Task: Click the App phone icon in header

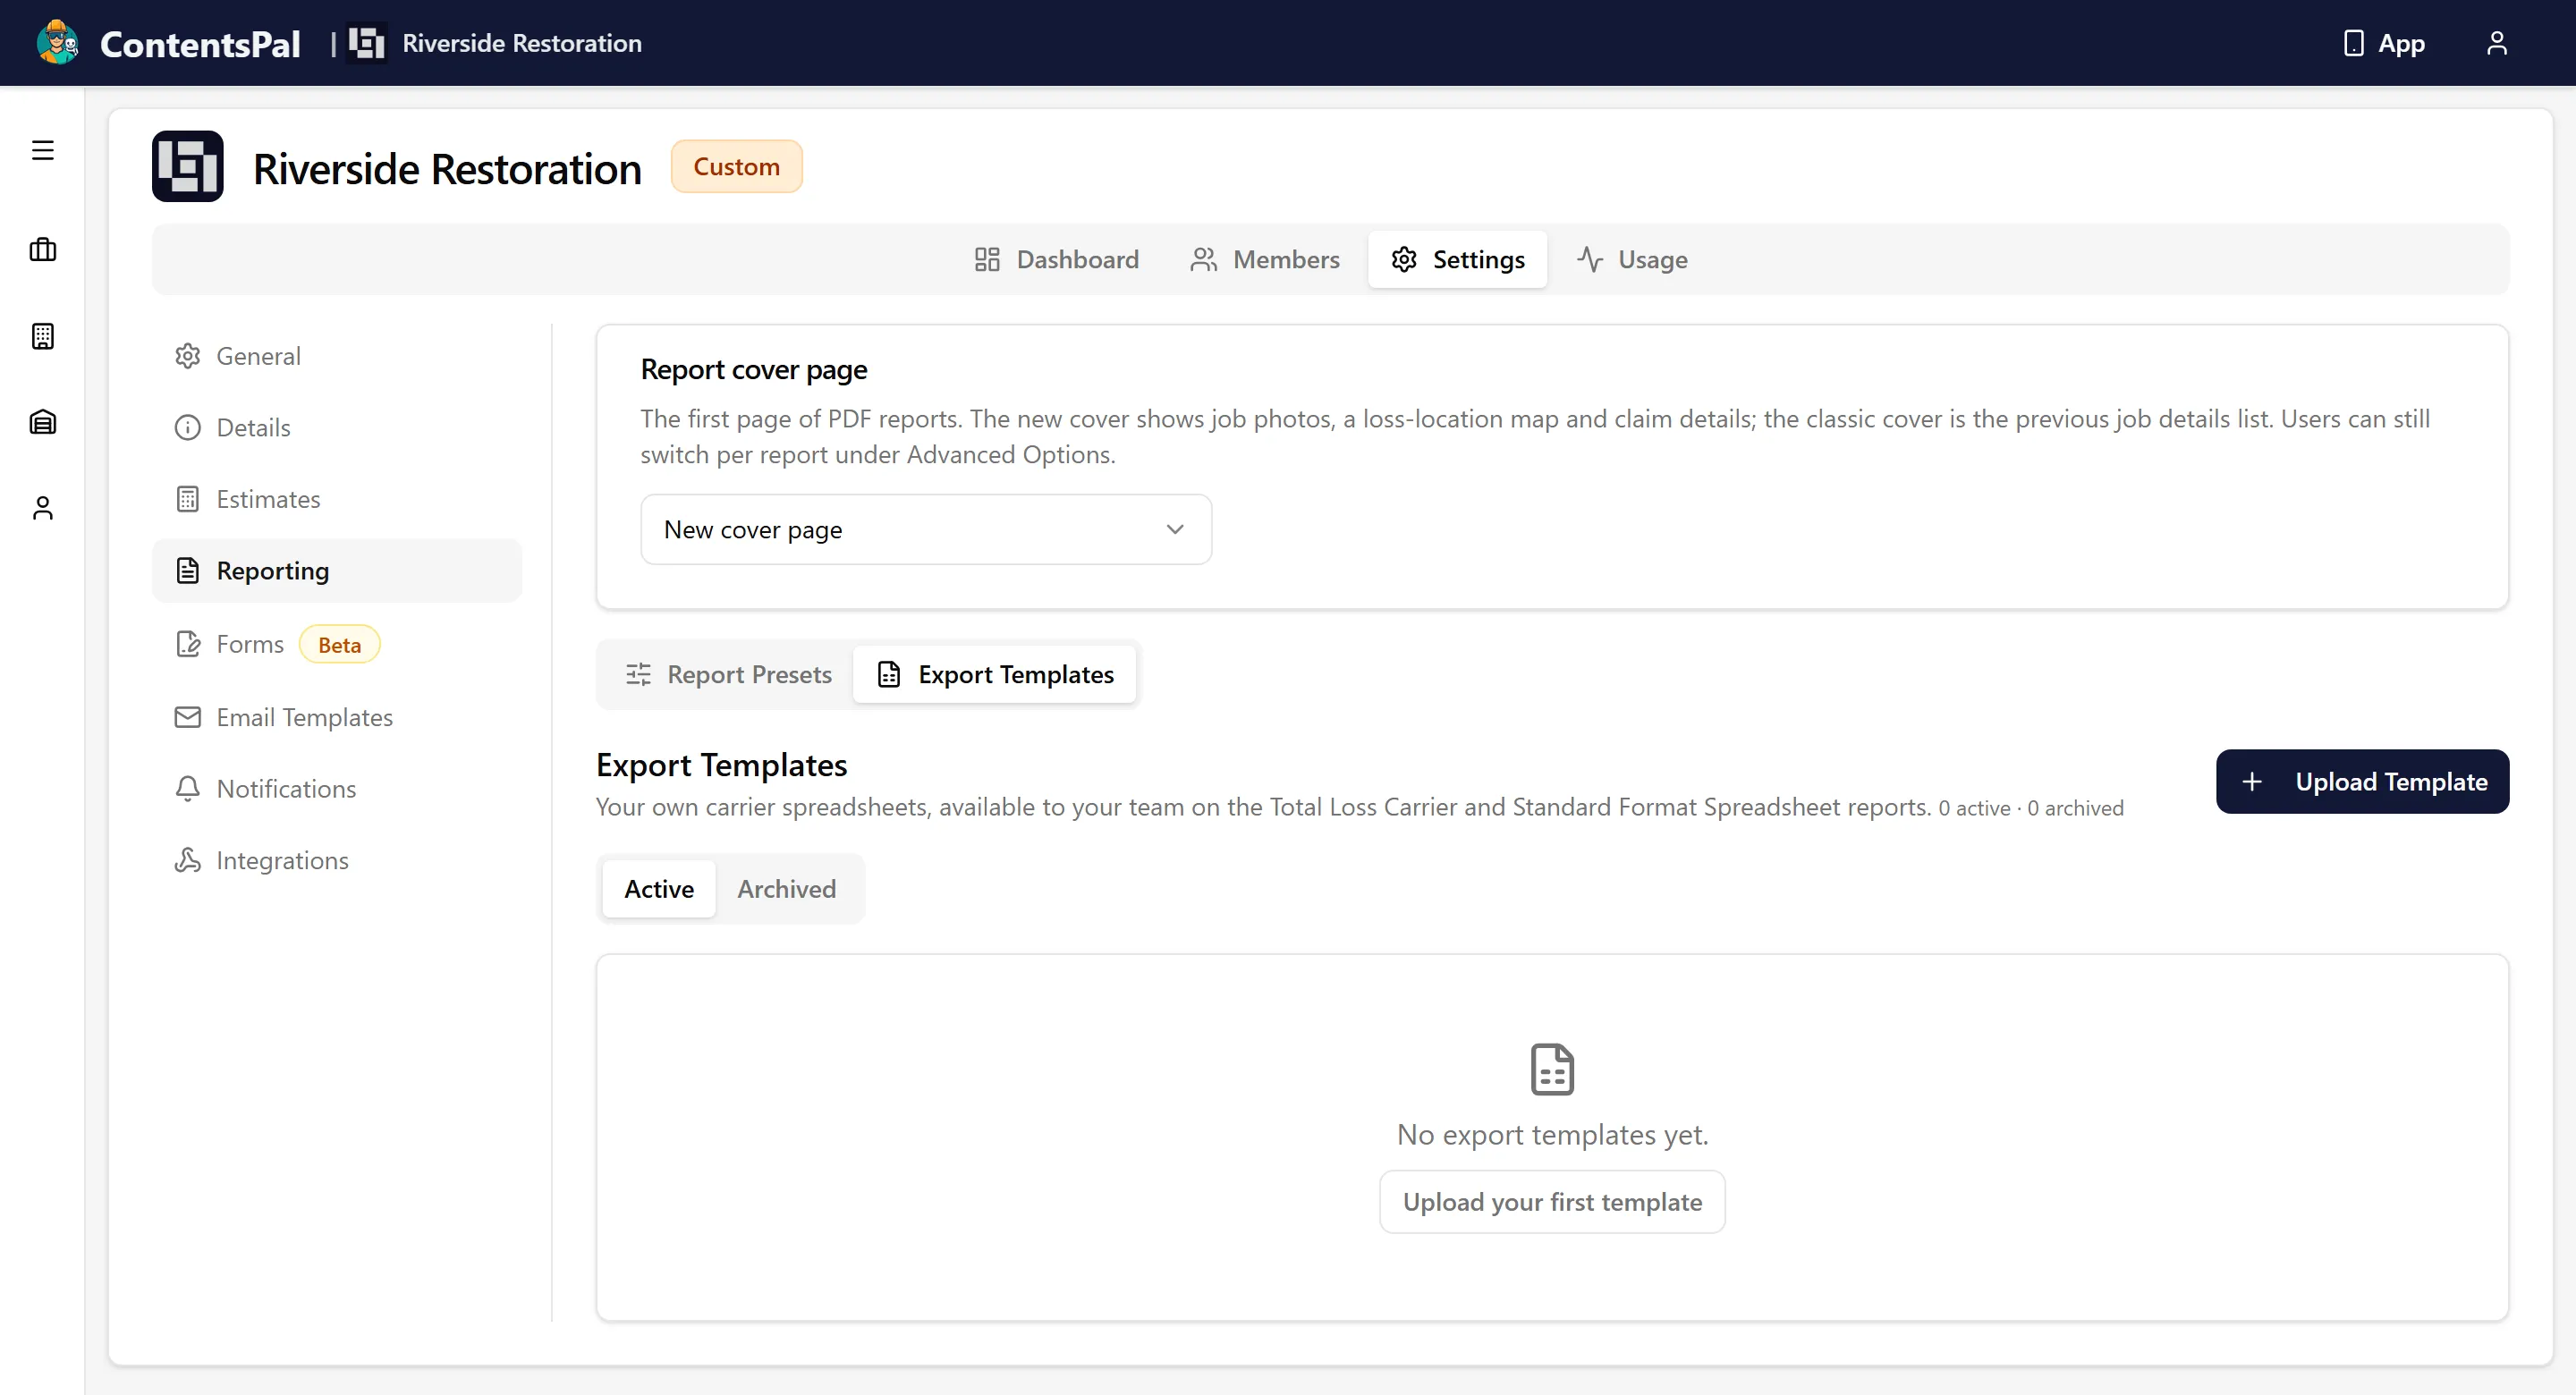Action: [2354, 43]
